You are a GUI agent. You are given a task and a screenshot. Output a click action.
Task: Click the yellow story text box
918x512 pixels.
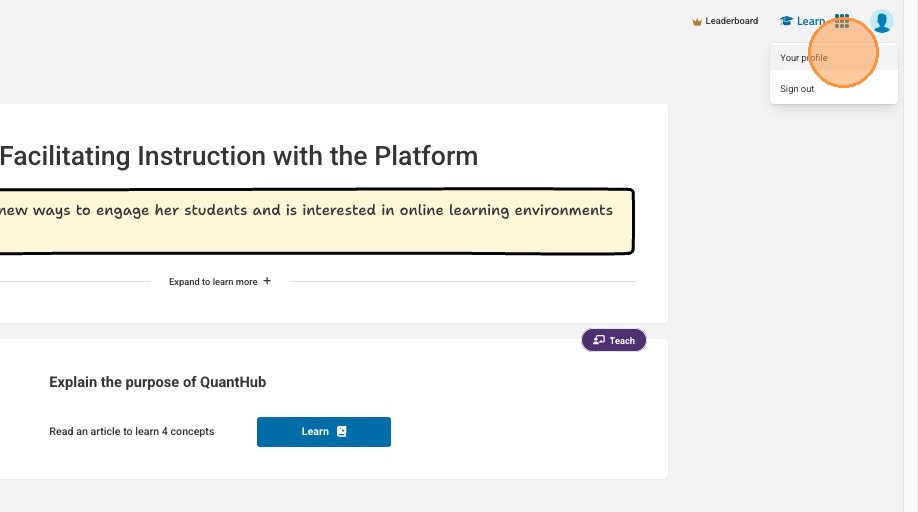(310, 221)
